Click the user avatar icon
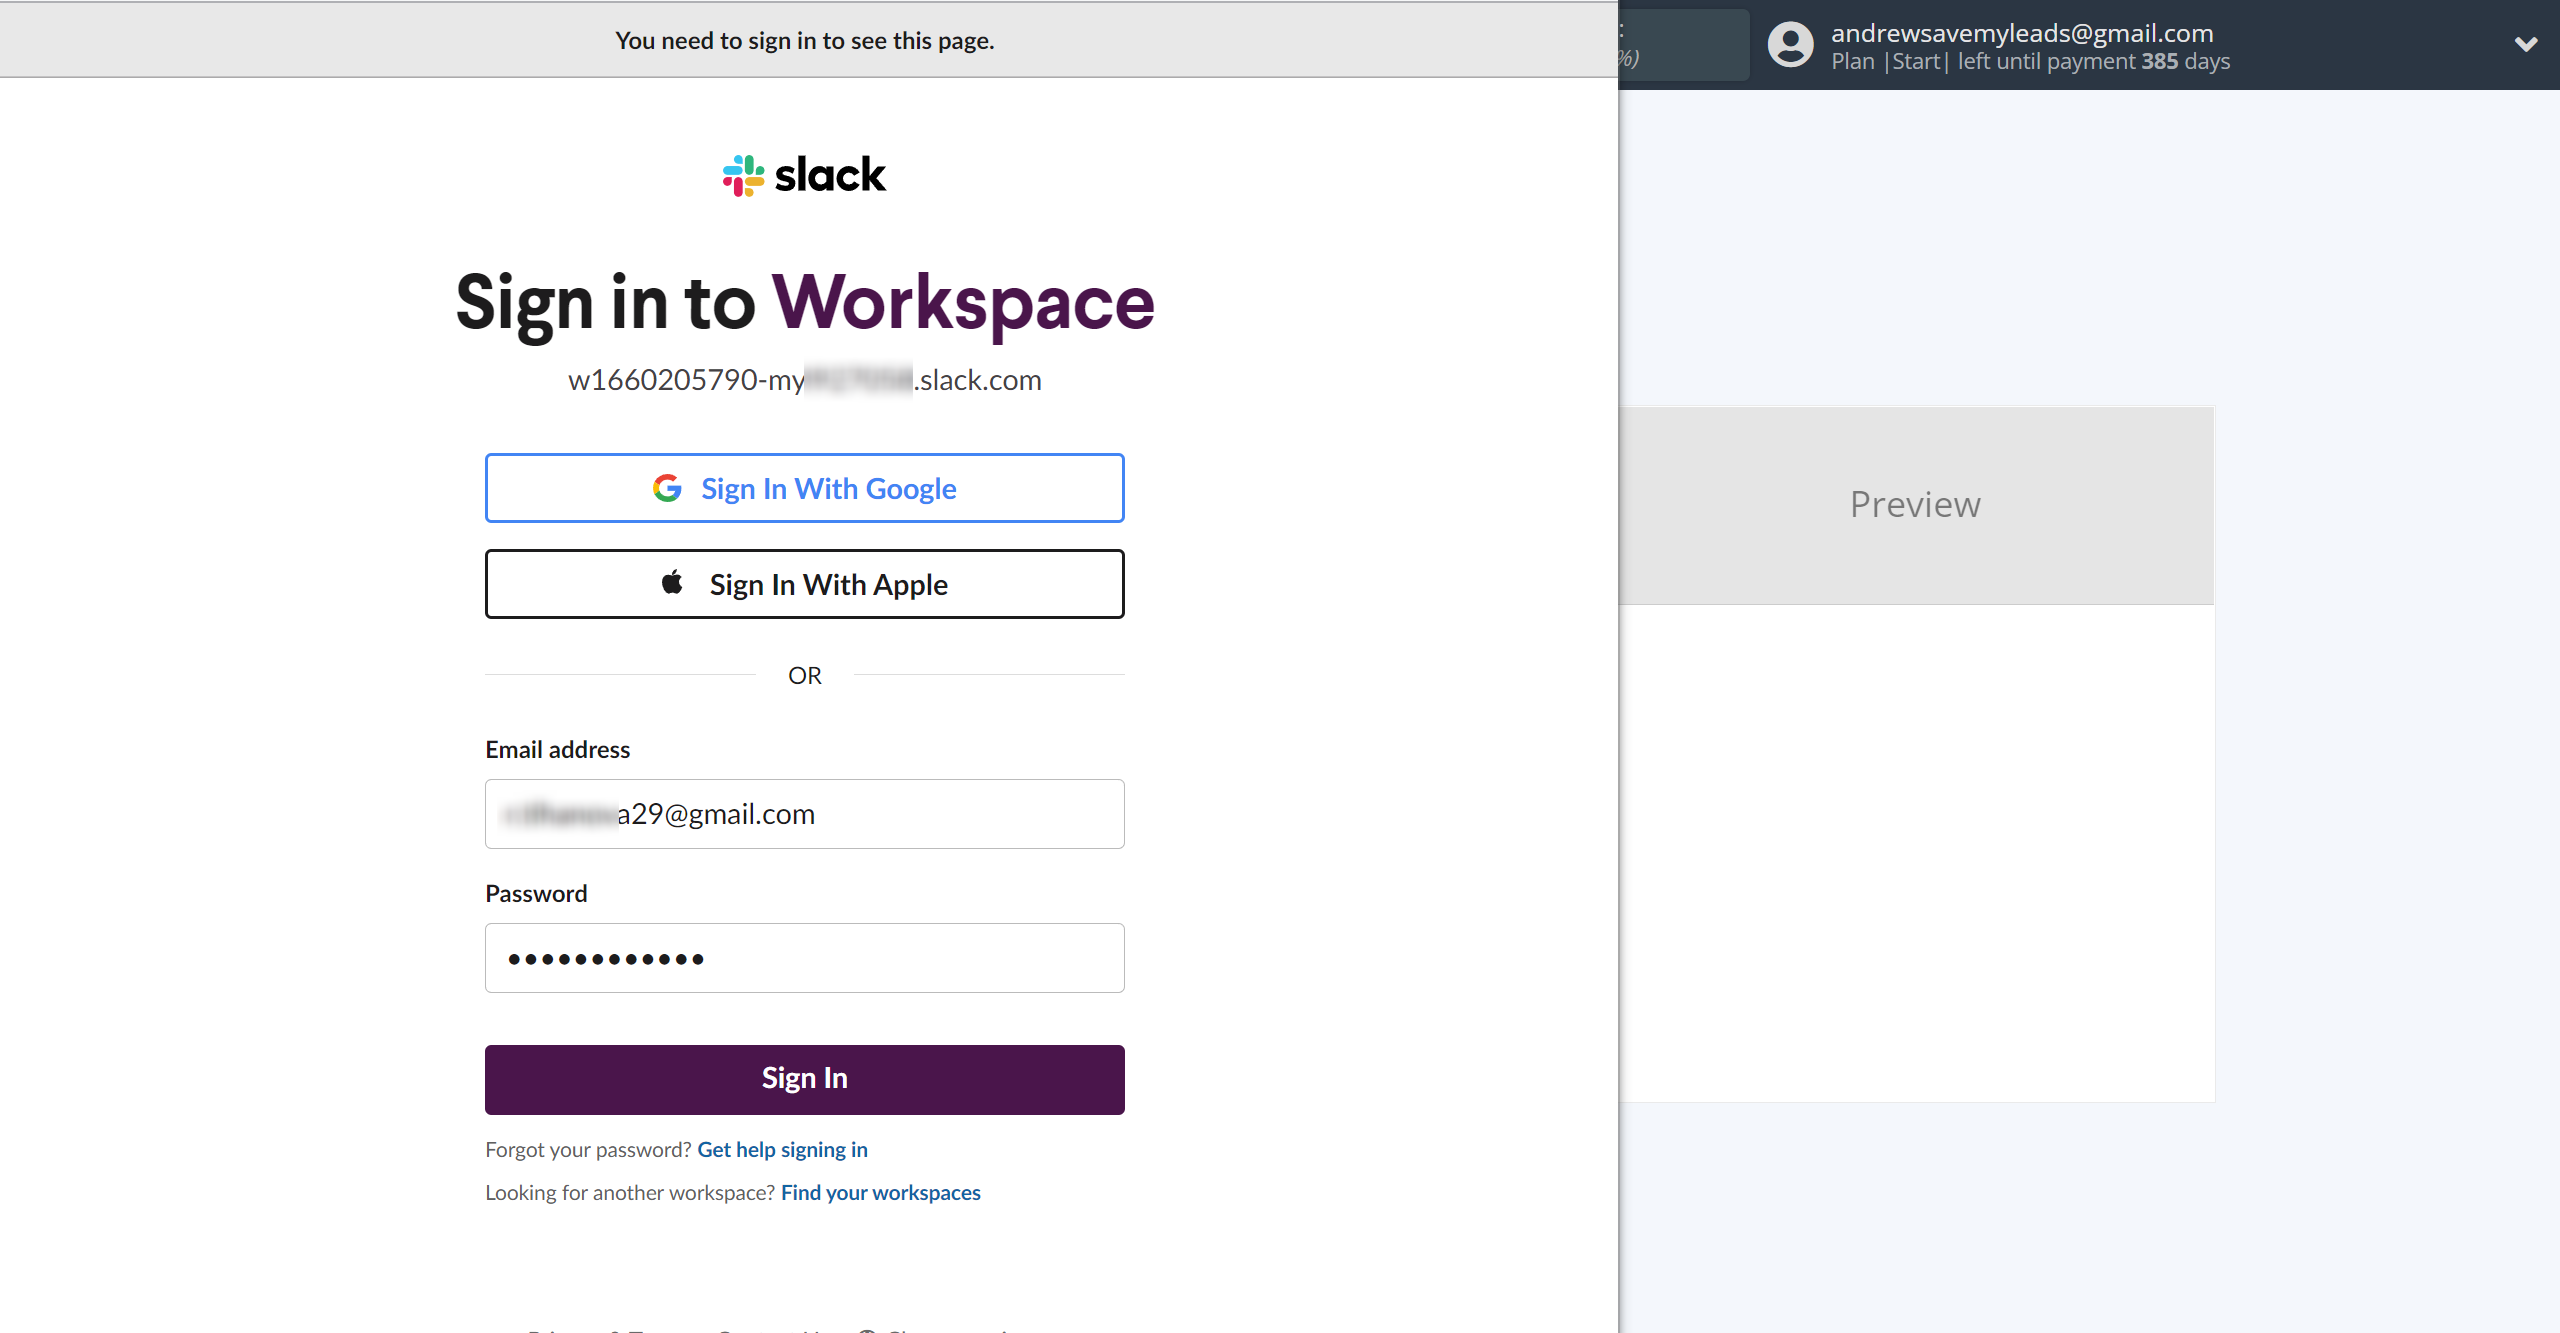This screenshot has height=1333, width=2560. pos(1791,44)
